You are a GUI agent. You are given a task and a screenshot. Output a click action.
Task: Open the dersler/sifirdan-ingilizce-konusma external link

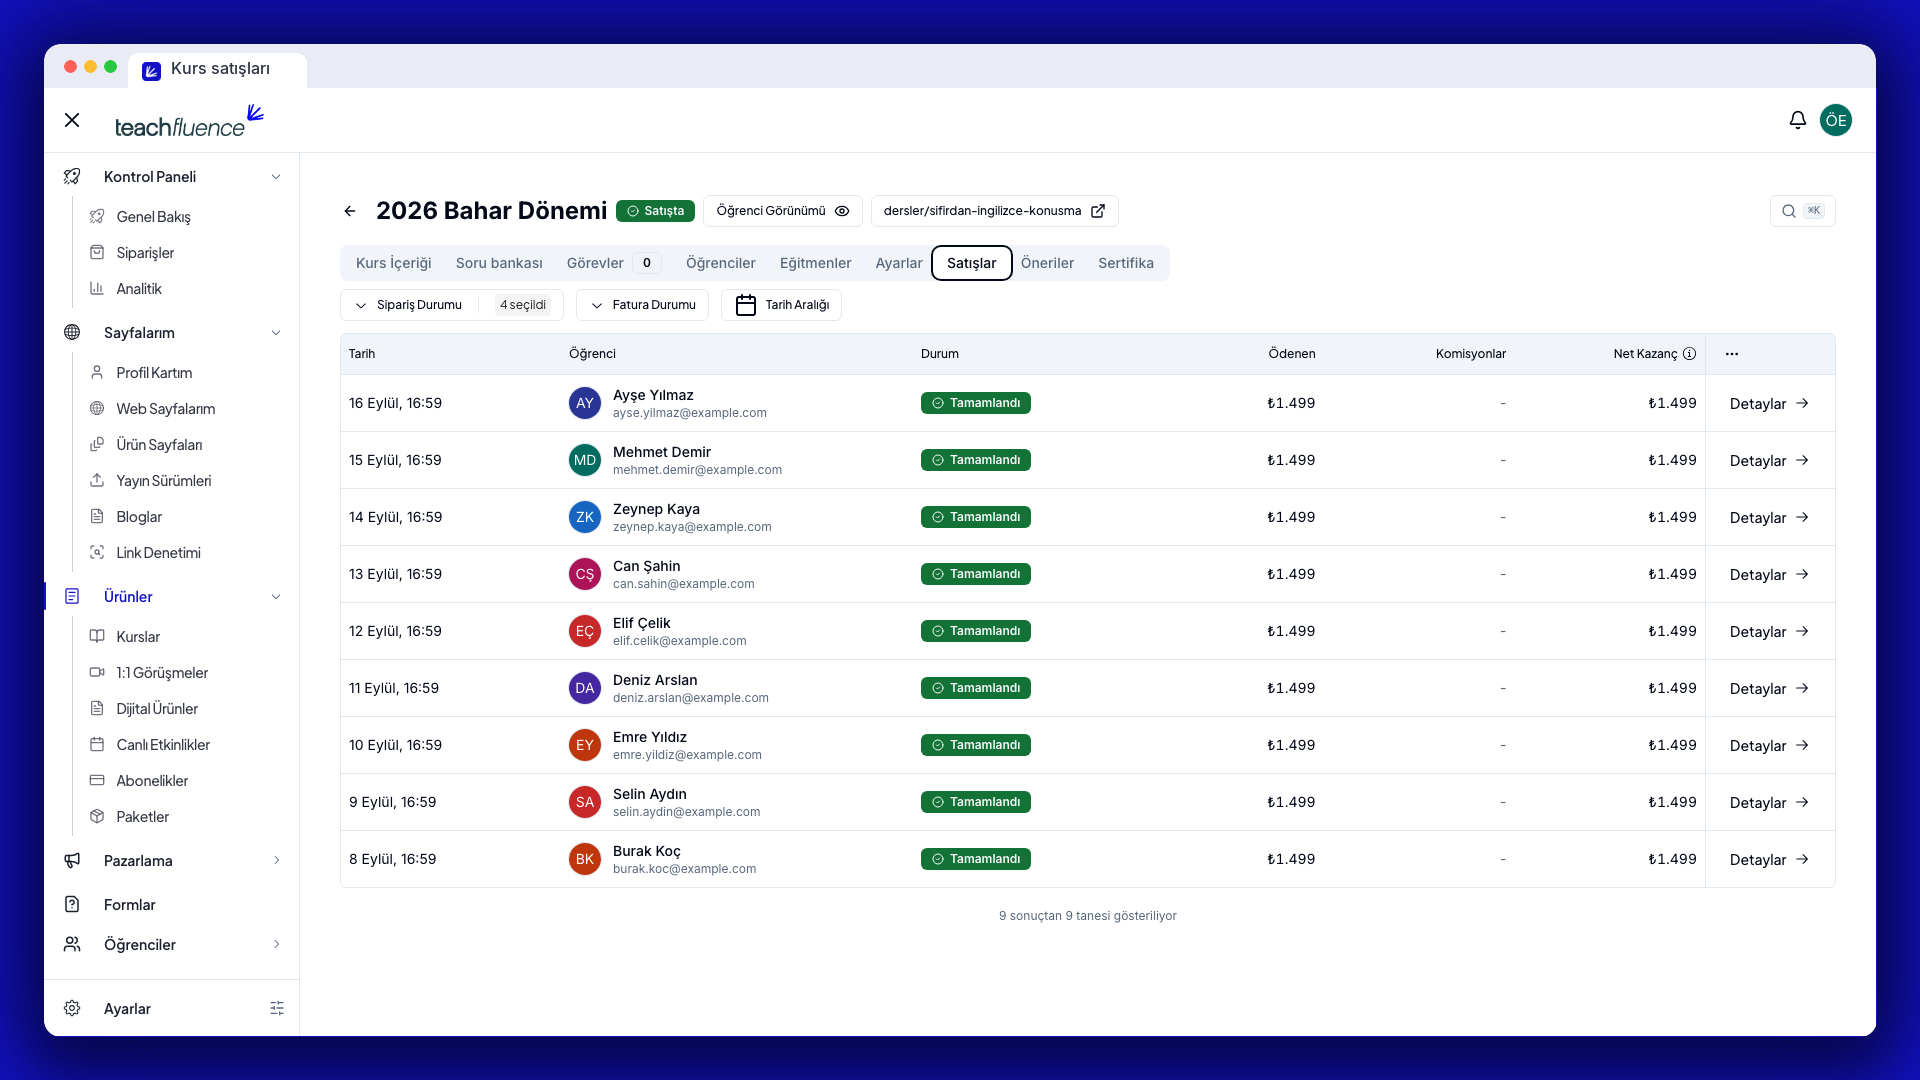tap(994, 211)
